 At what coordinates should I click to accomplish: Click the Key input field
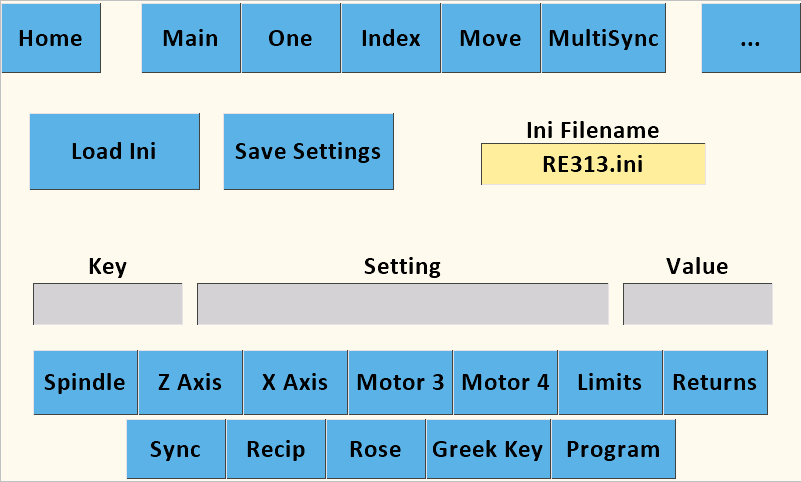108,304
